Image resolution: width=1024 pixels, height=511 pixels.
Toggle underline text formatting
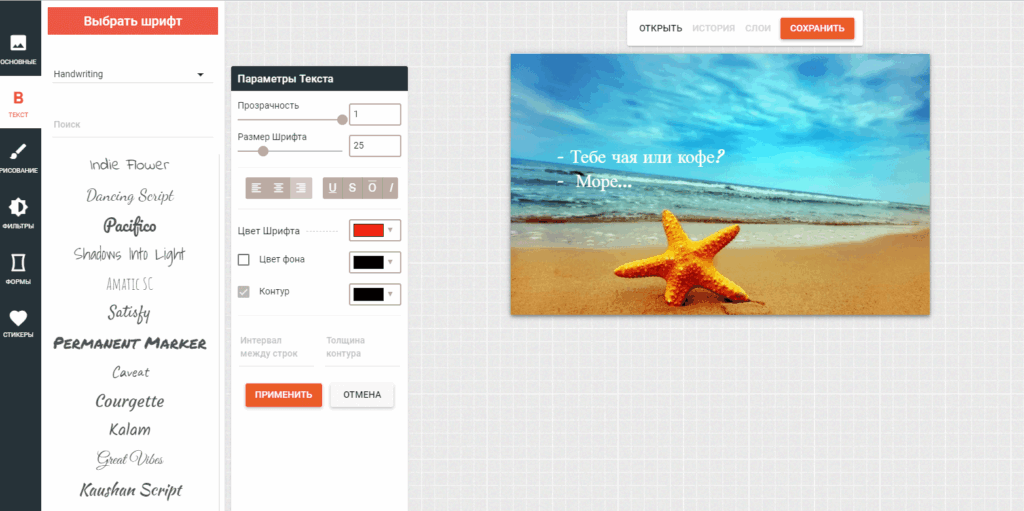click(333, 188)
